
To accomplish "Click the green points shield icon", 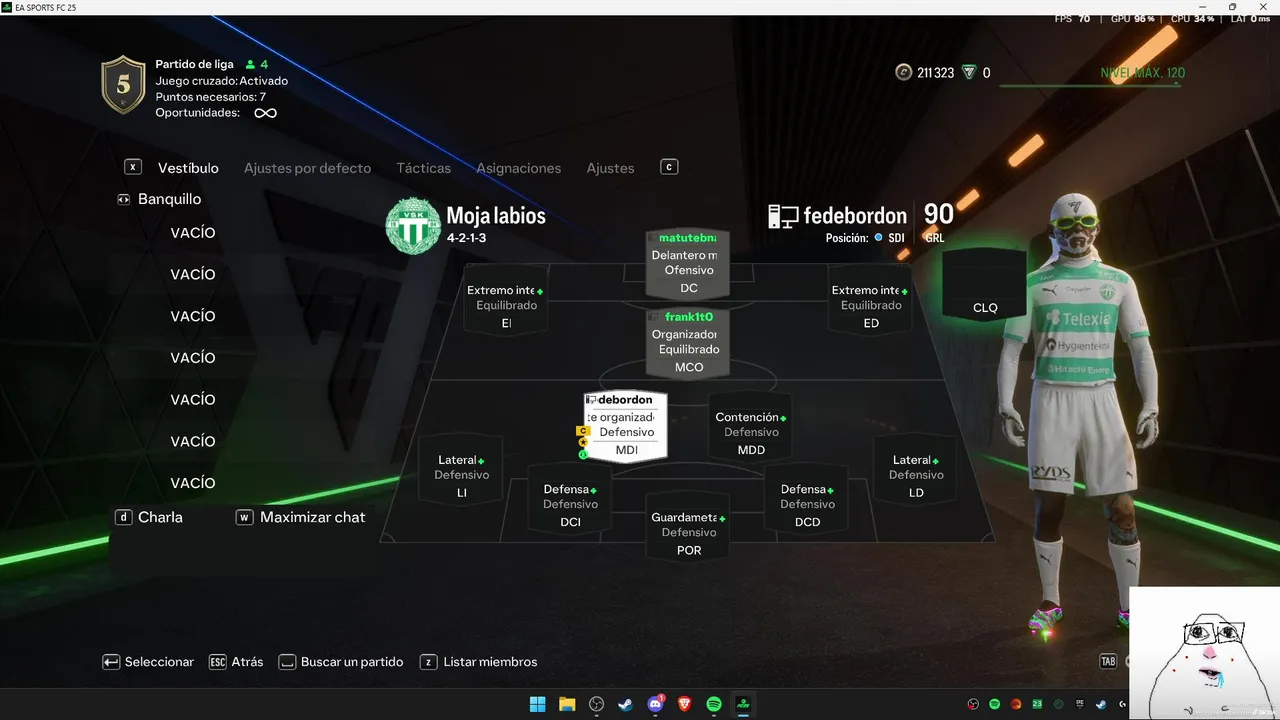I will tap(968, 72).
